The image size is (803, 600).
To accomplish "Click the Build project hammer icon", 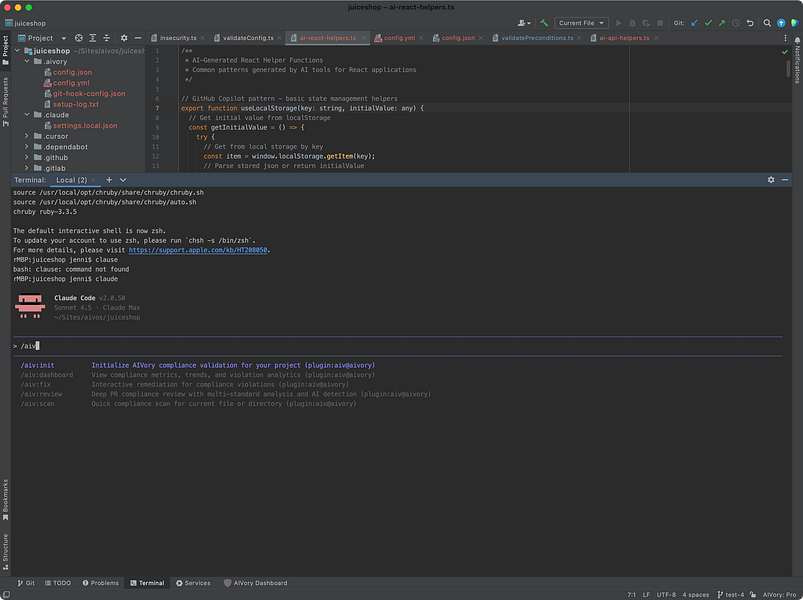I will click(x=544, y=22).
